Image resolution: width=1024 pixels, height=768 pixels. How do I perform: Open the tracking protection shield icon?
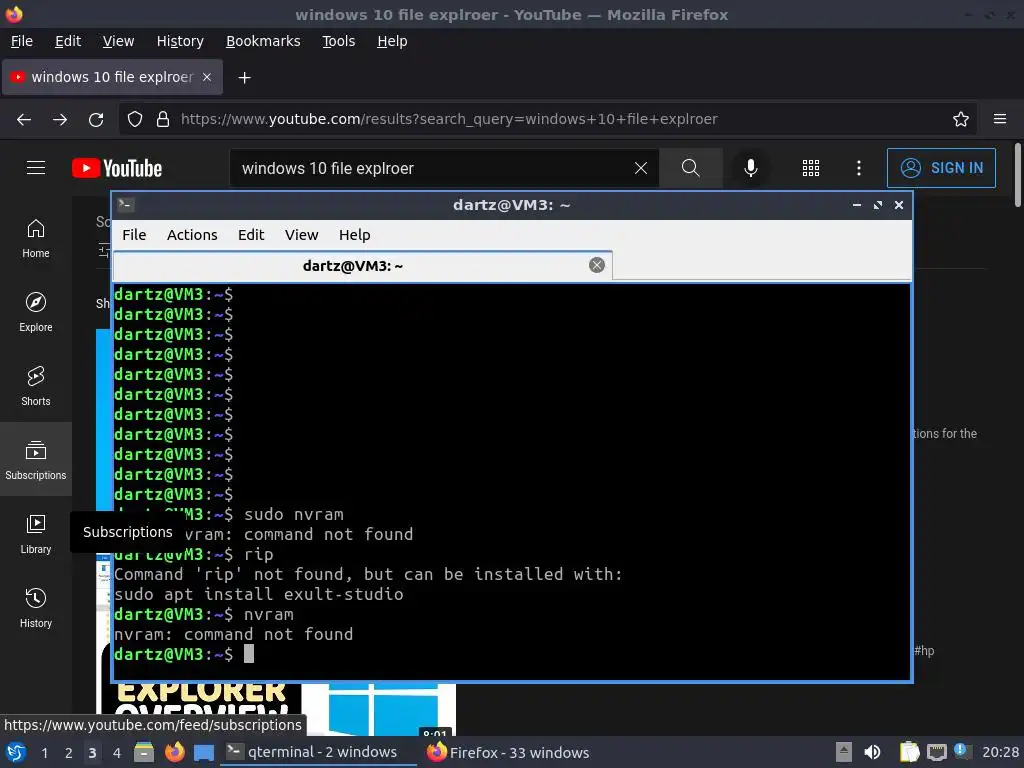click(x=135, y=120)
